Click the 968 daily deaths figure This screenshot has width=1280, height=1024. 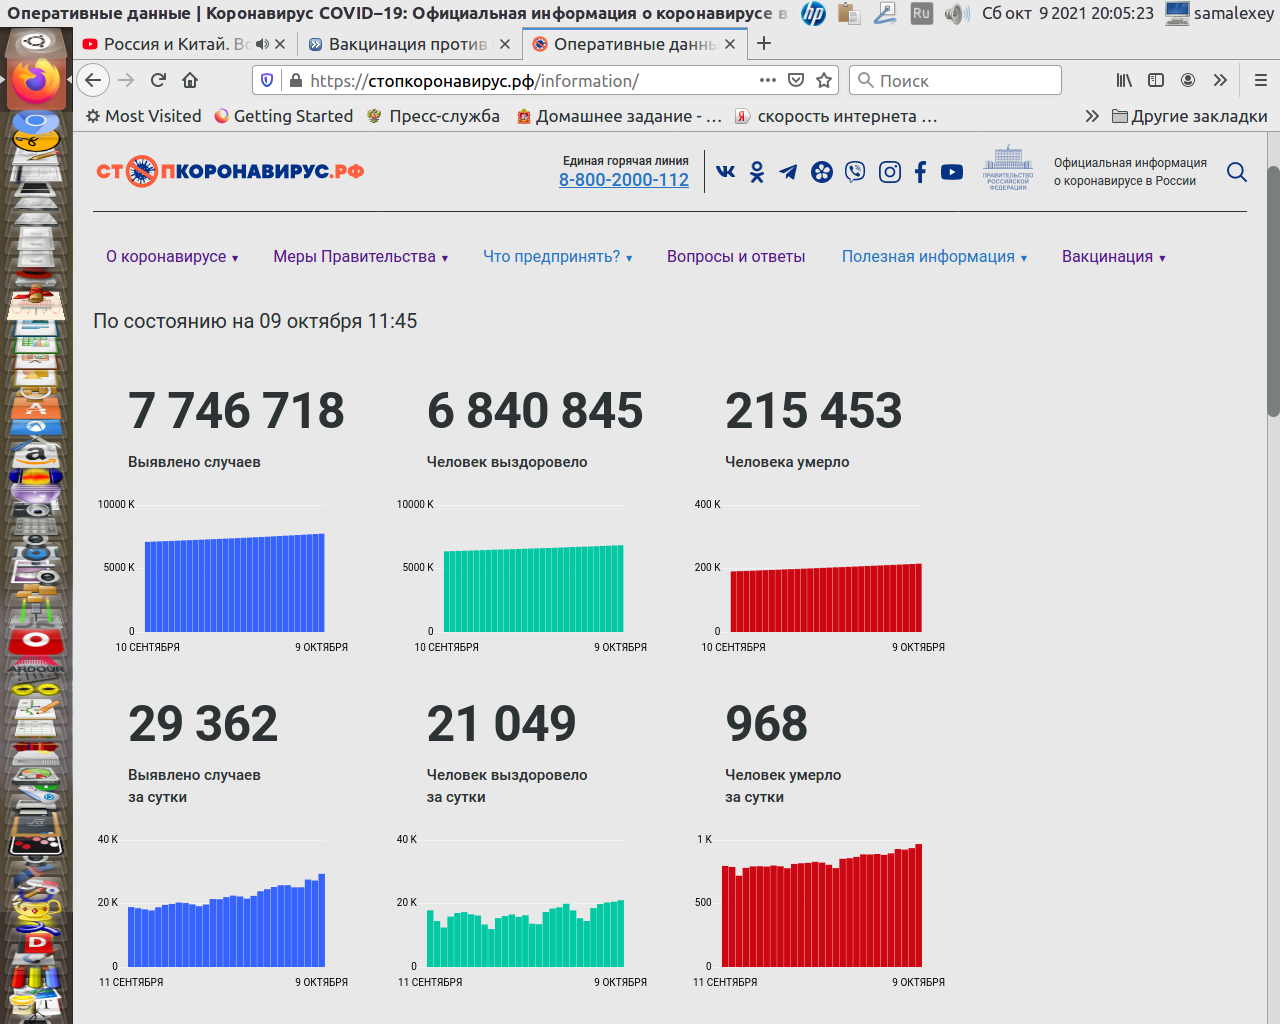tap(766, 724)
